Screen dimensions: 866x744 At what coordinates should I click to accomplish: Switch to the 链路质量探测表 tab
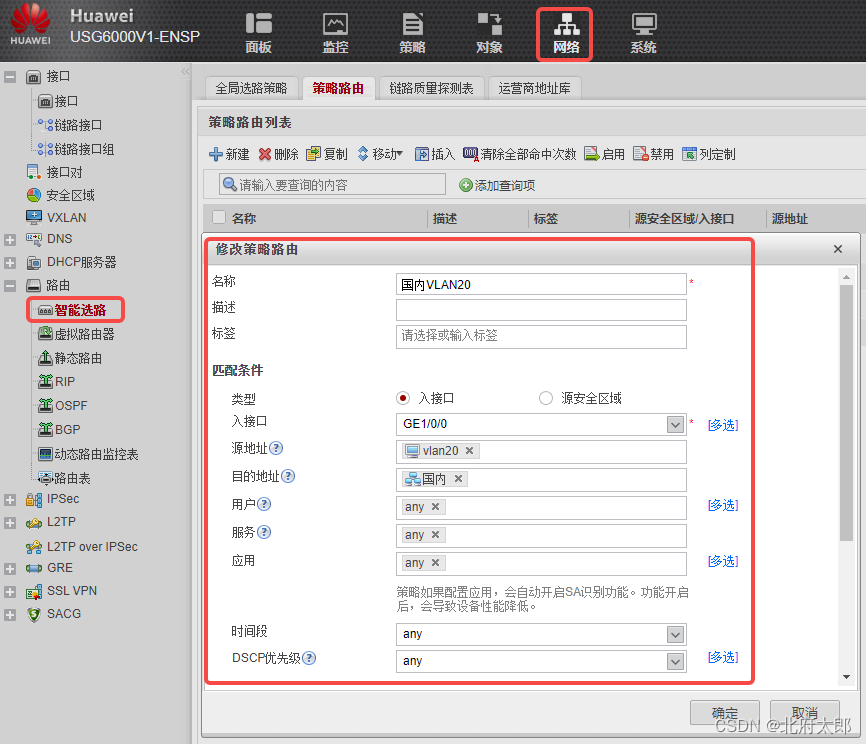pos(431,88)
